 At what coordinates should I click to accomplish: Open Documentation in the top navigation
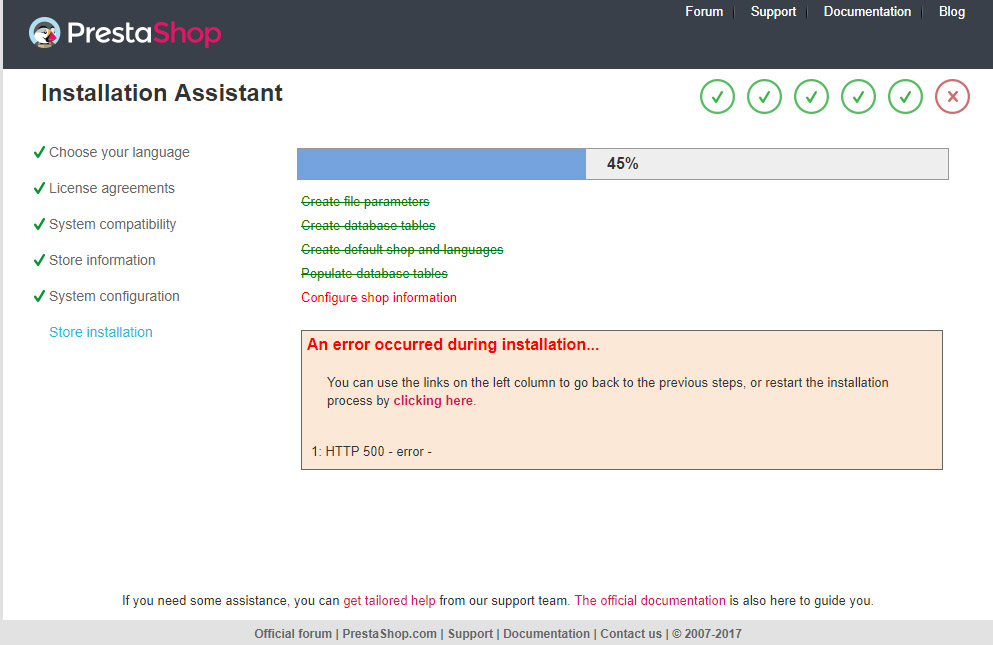click(x=867, y=11)
